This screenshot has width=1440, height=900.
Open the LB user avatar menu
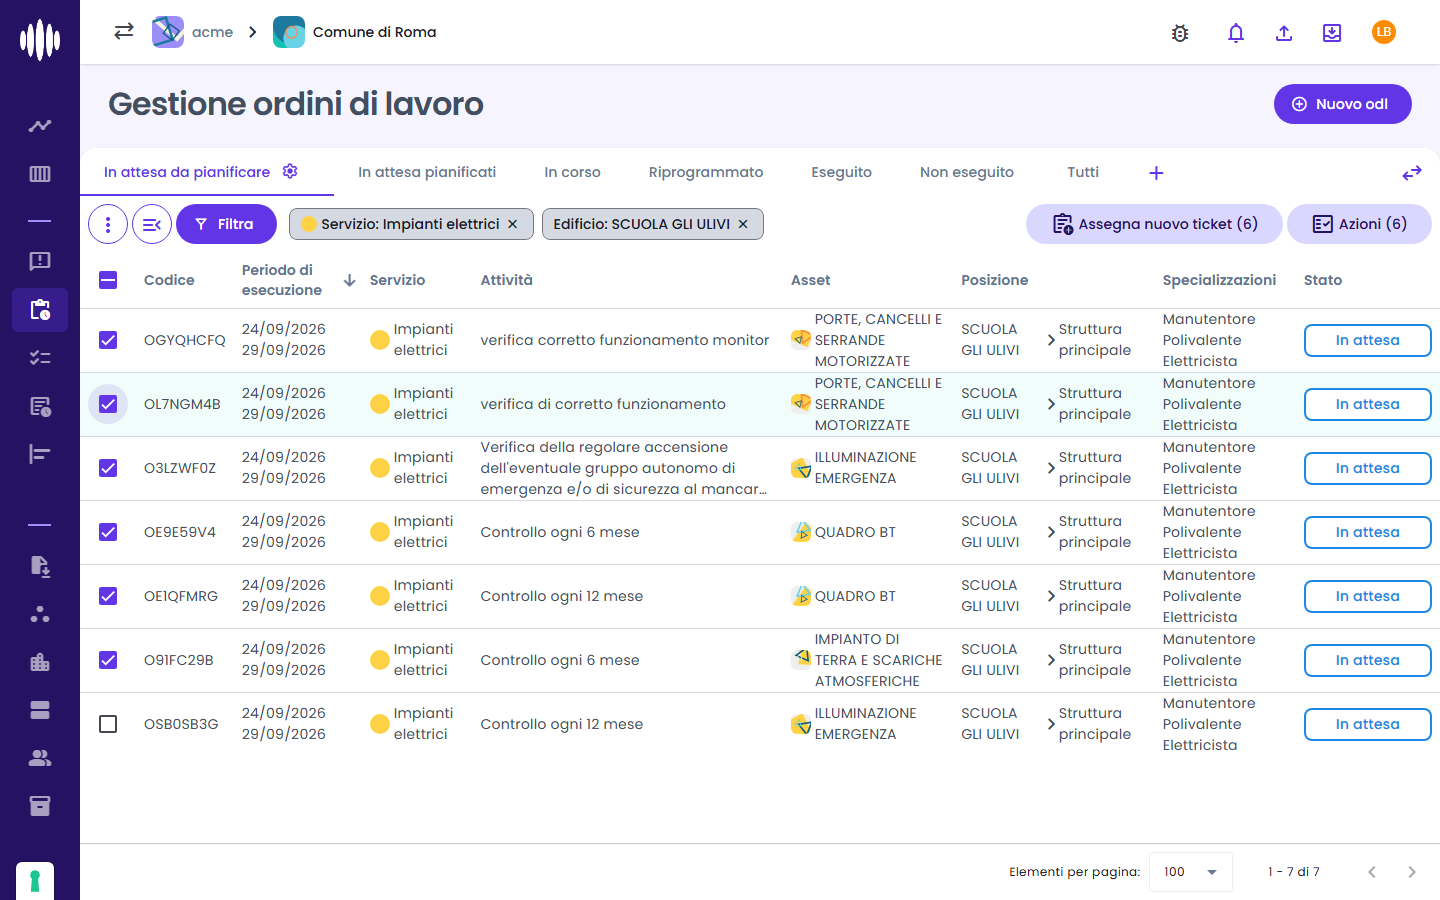tap(1384, 32)
